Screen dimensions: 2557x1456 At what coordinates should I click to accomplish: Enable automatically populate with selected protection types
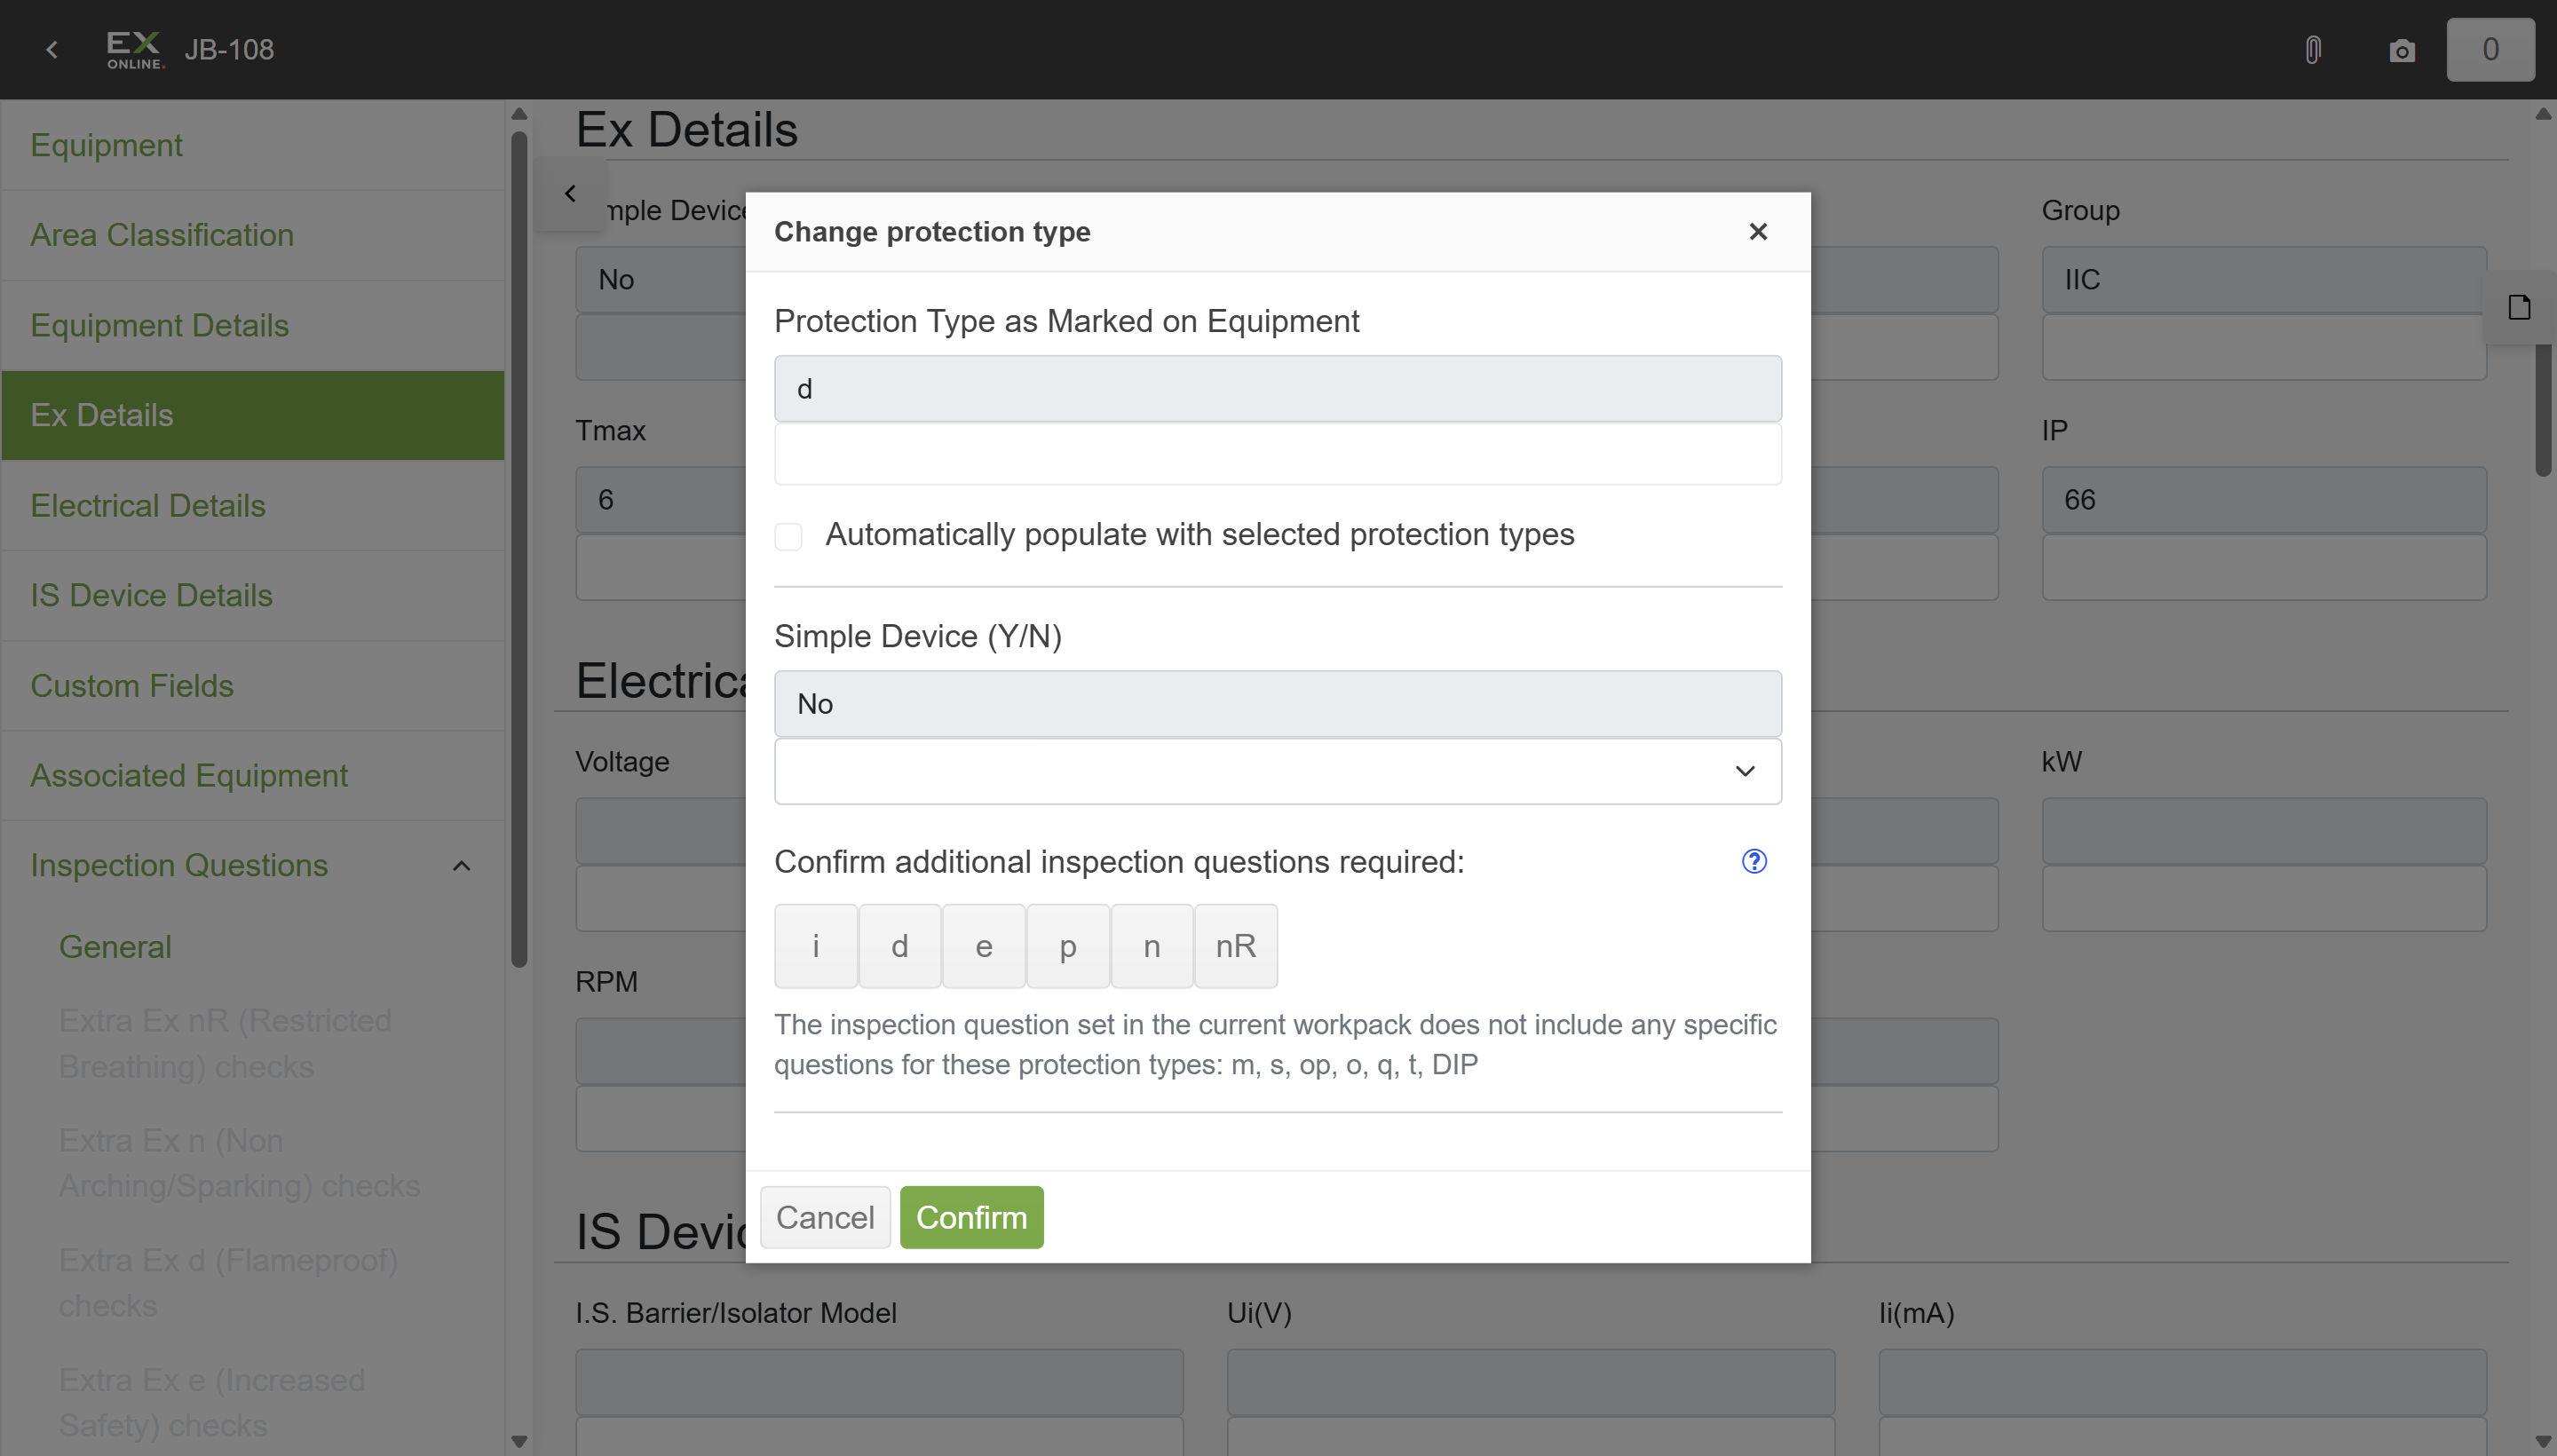788,536
